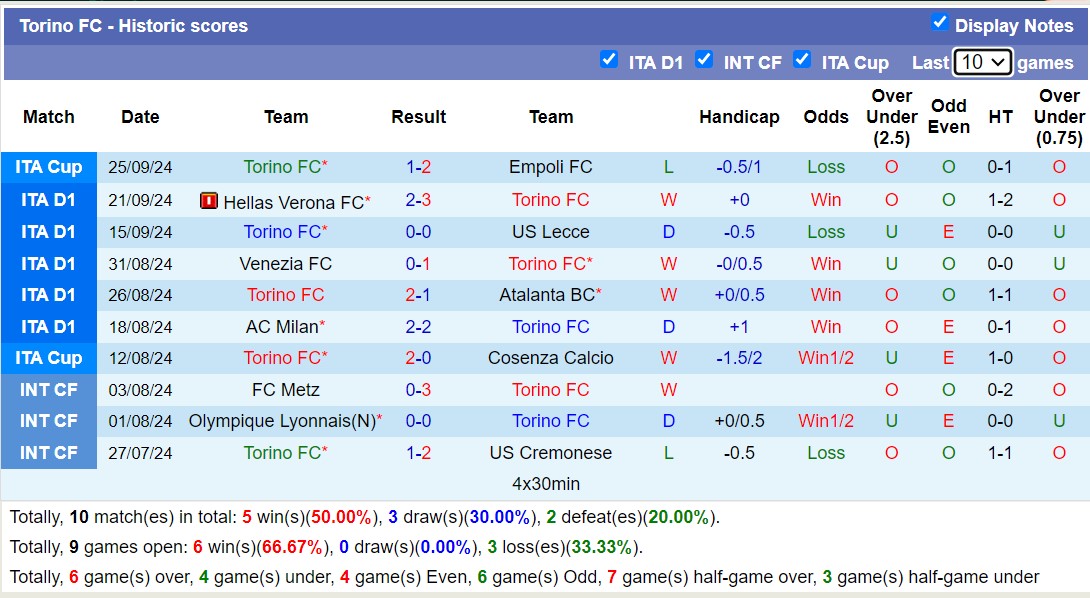This screenshot has width=1090, height=598.
Task: Open the 0-1 result of Venezia match
Action: [x=418, y=264]
